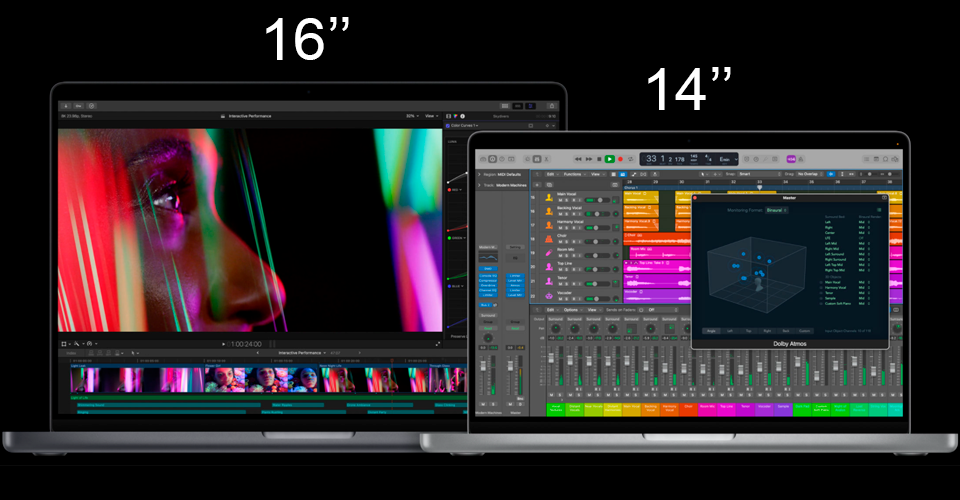Viewport: 960px width, 500px height.
Task: Toggle Sends on Faders power button
Action: (641, 310)
